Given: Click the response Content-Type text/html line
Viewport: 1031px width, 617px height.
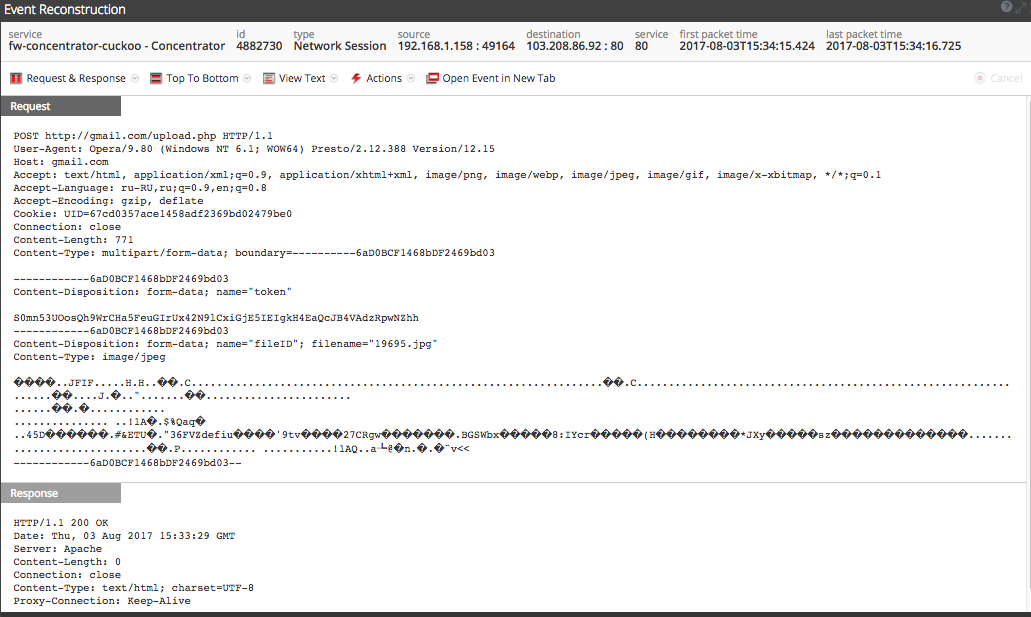Looking at the screenshot, I should pos(133,588).
